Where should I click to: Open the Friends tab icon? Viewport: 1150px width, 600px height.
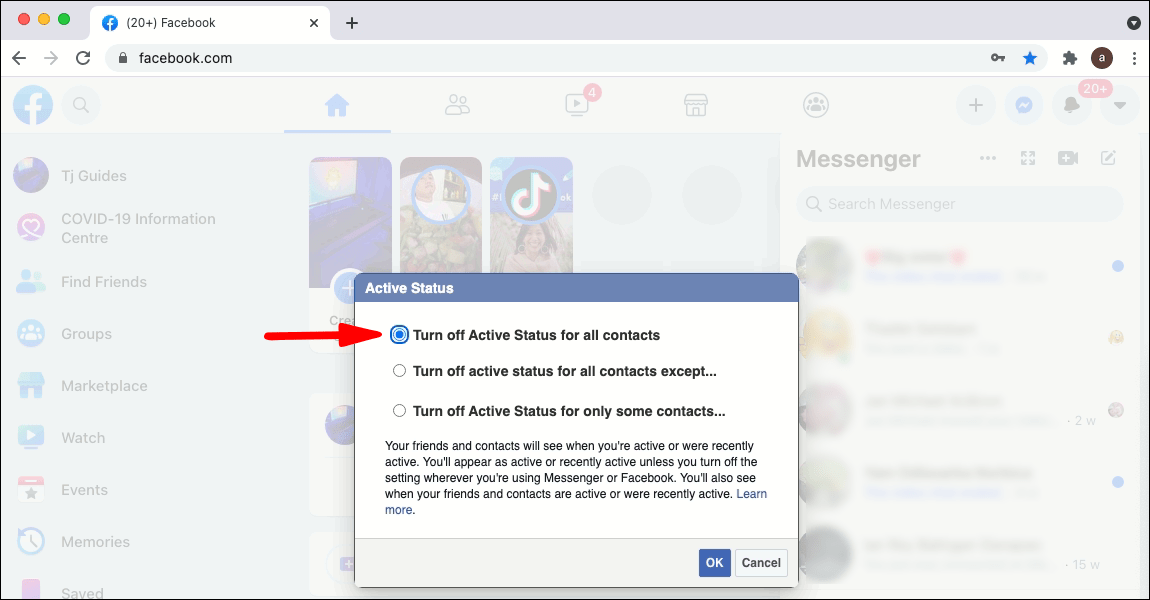point(457,106)
